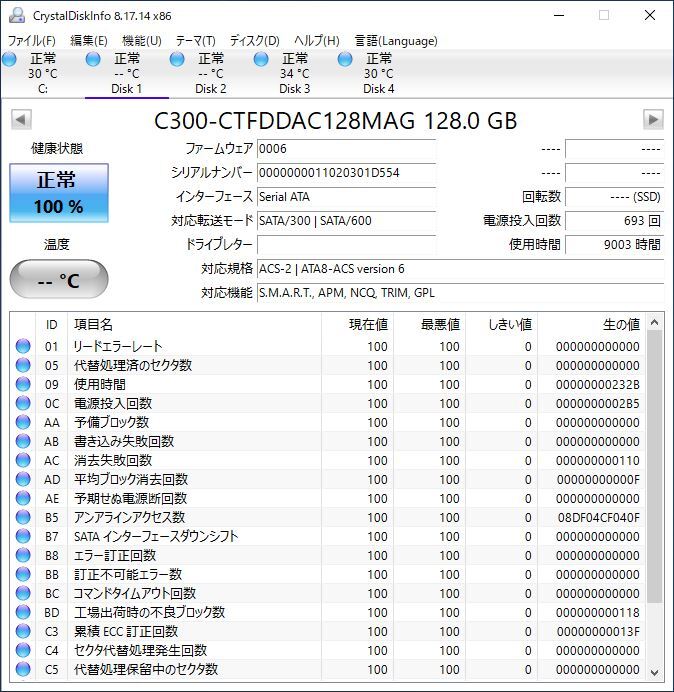Switch to the Disk 1 tab label
The height and width of the screenshot is (692, 674).
coord(127,89)
